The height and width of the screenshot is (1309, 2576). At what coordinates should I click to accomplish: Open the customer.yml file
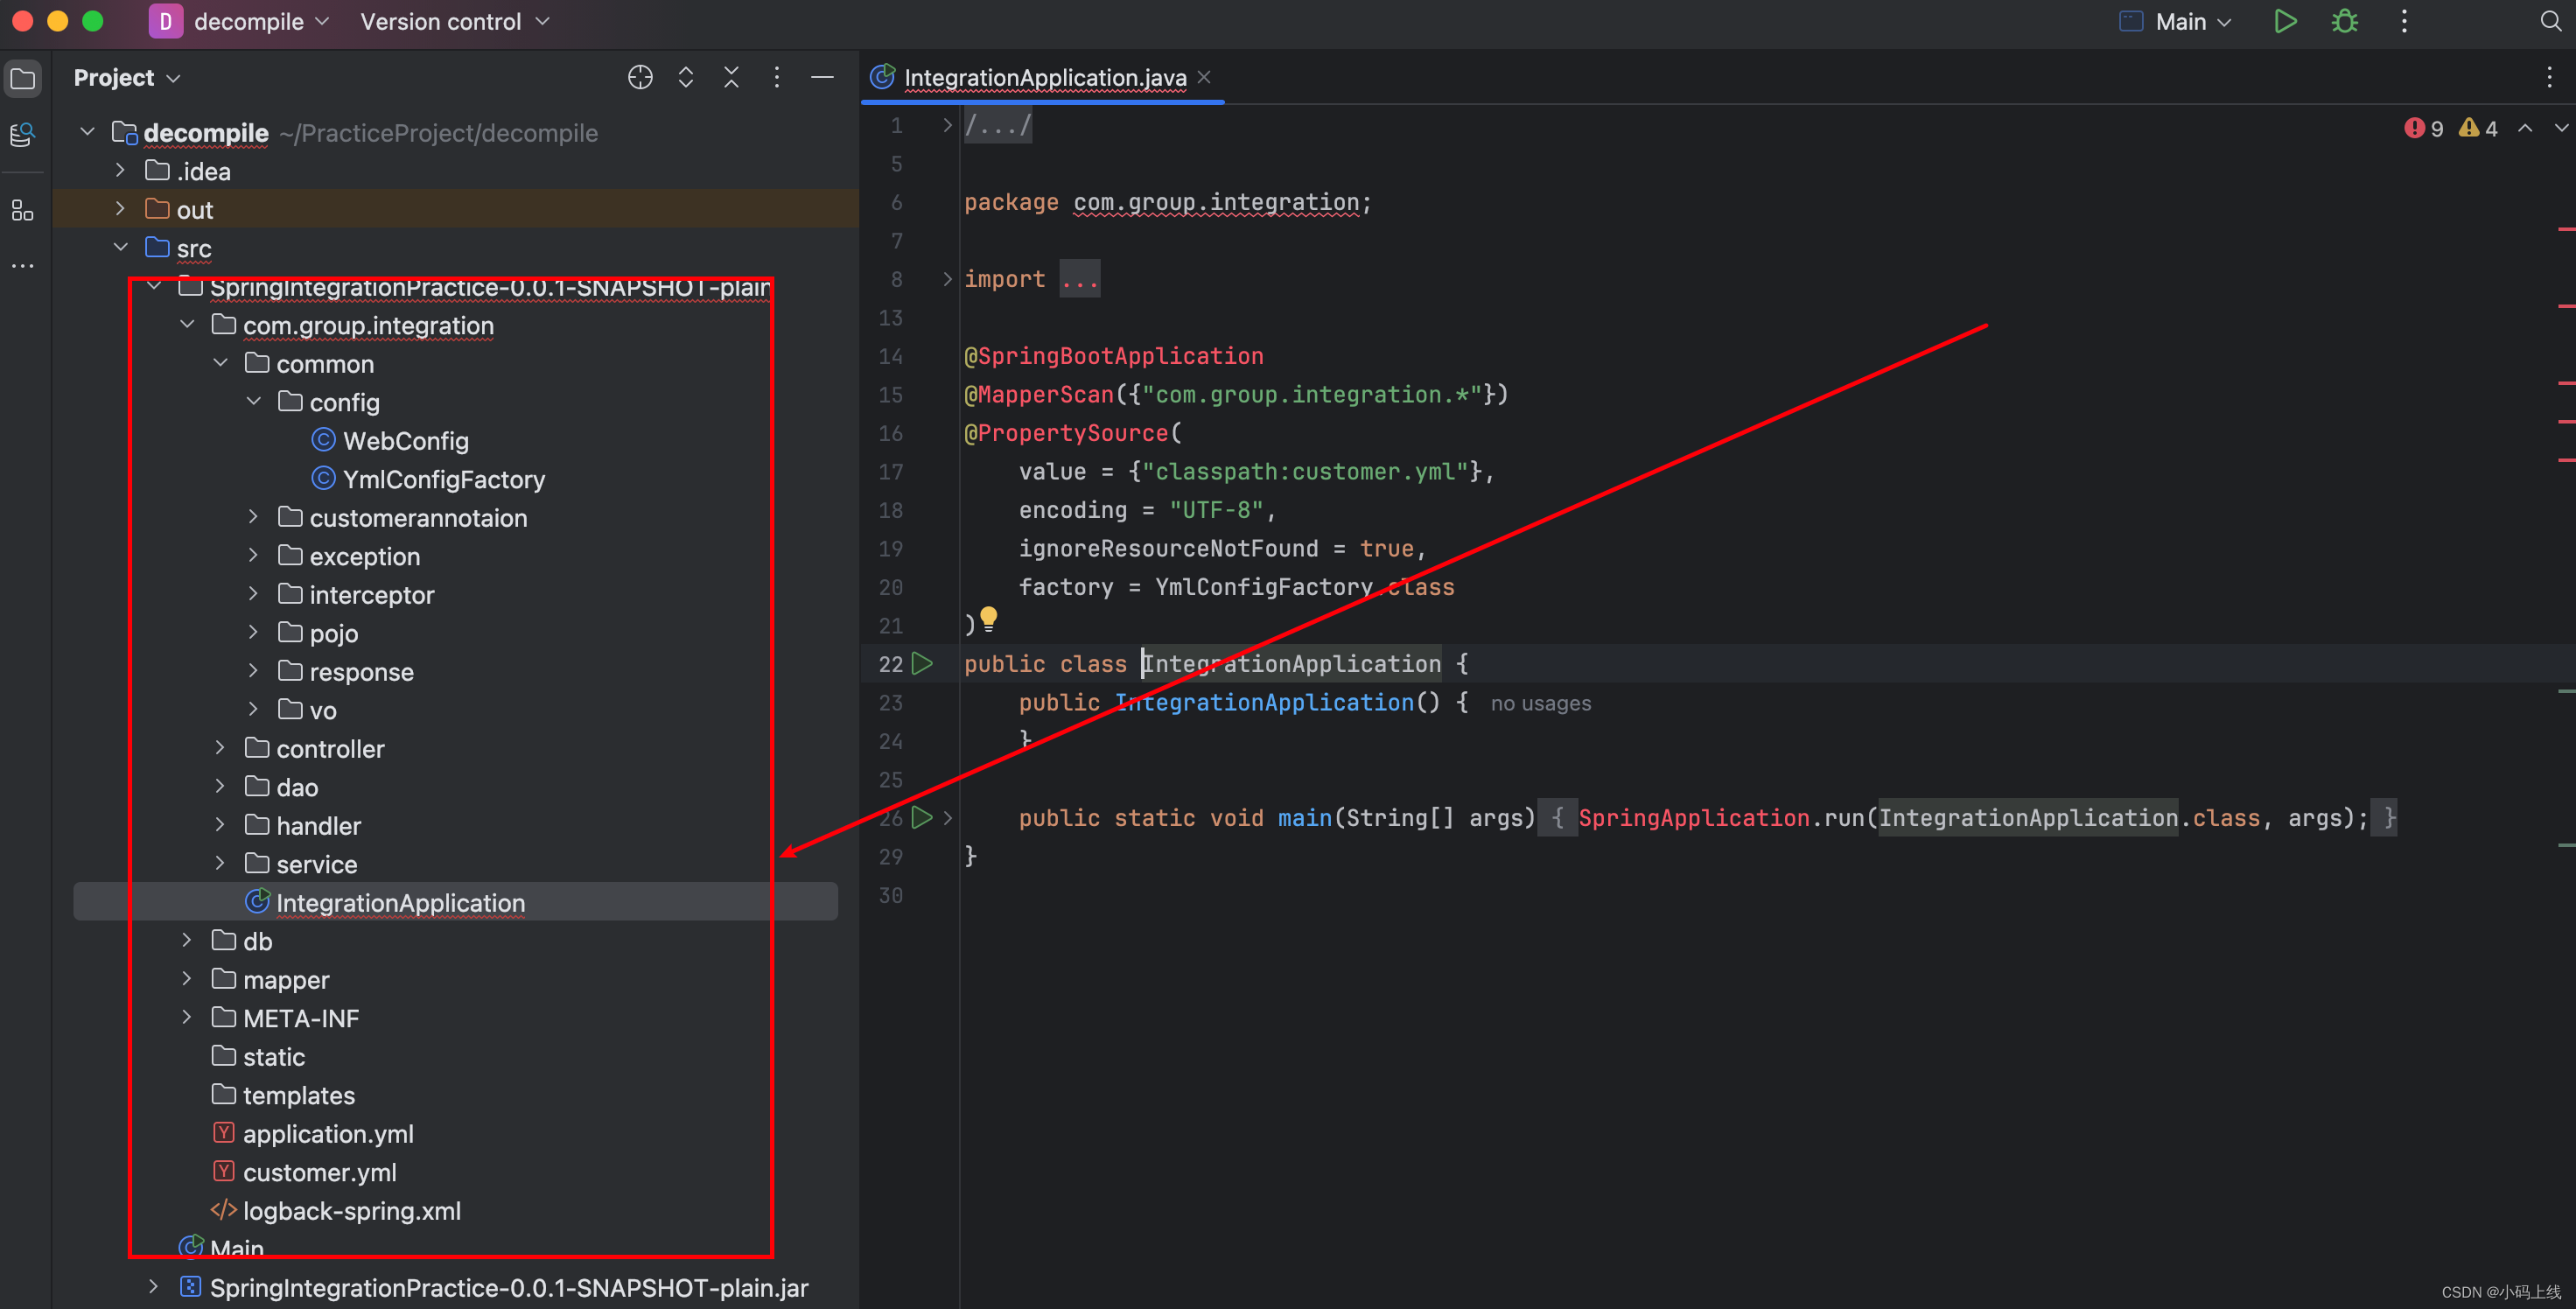[x=319, y=1172]
